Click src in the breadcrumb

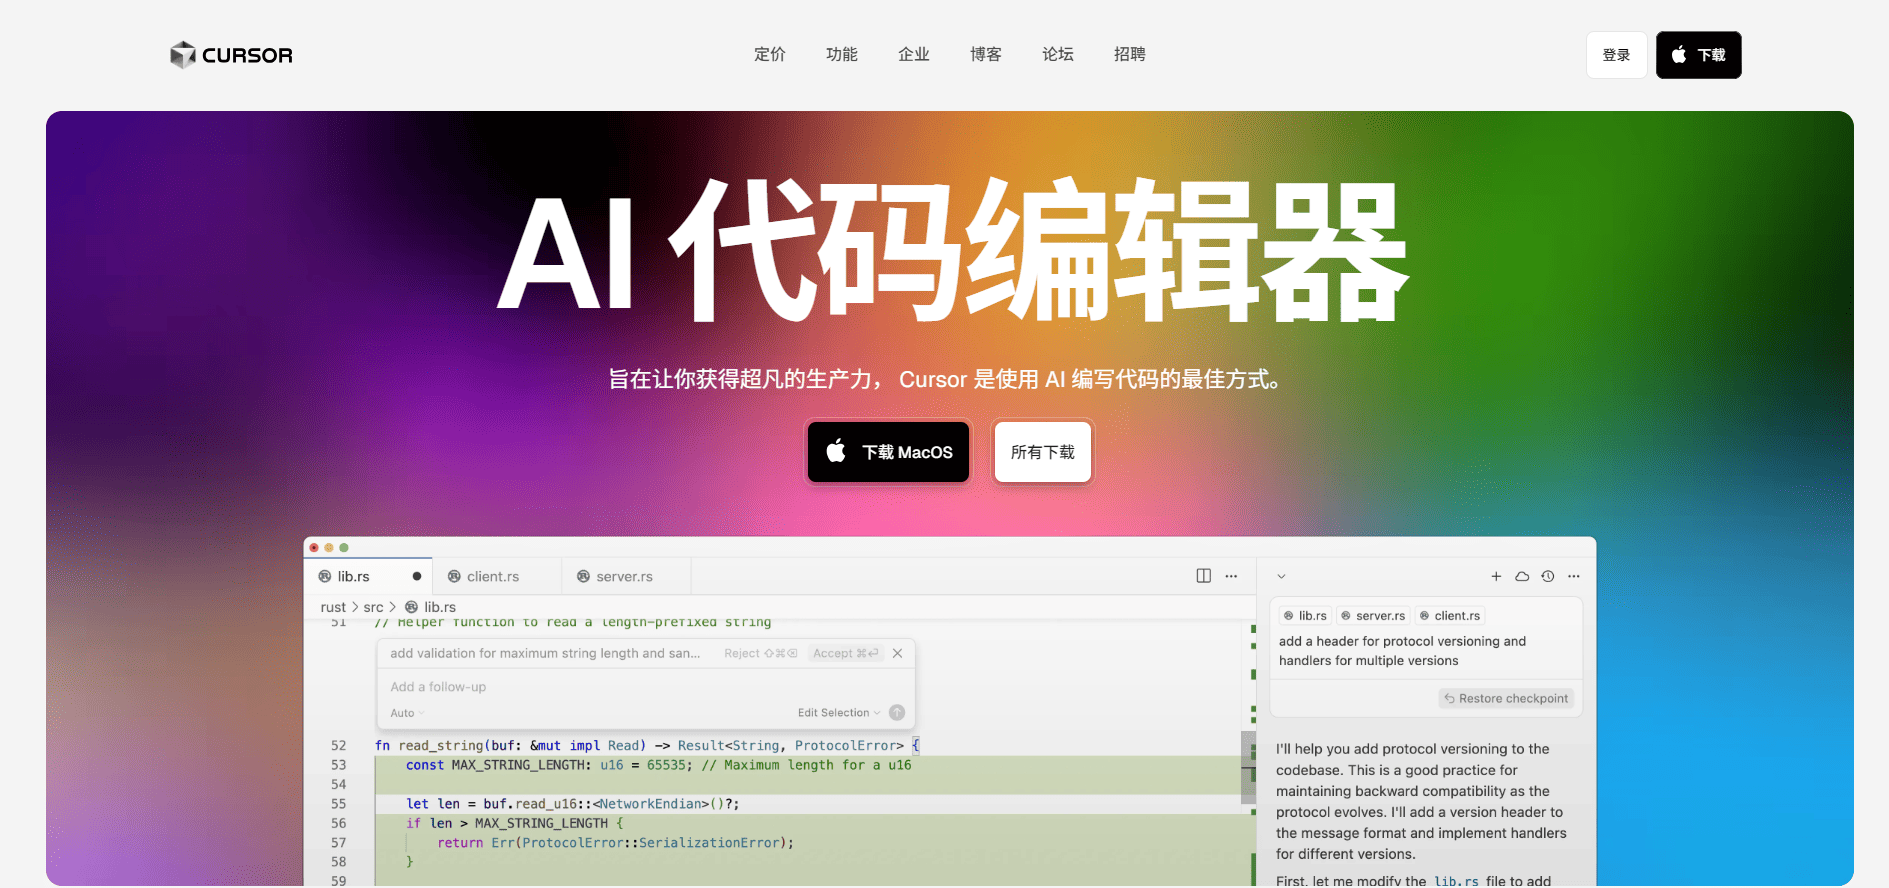point(373,607)
